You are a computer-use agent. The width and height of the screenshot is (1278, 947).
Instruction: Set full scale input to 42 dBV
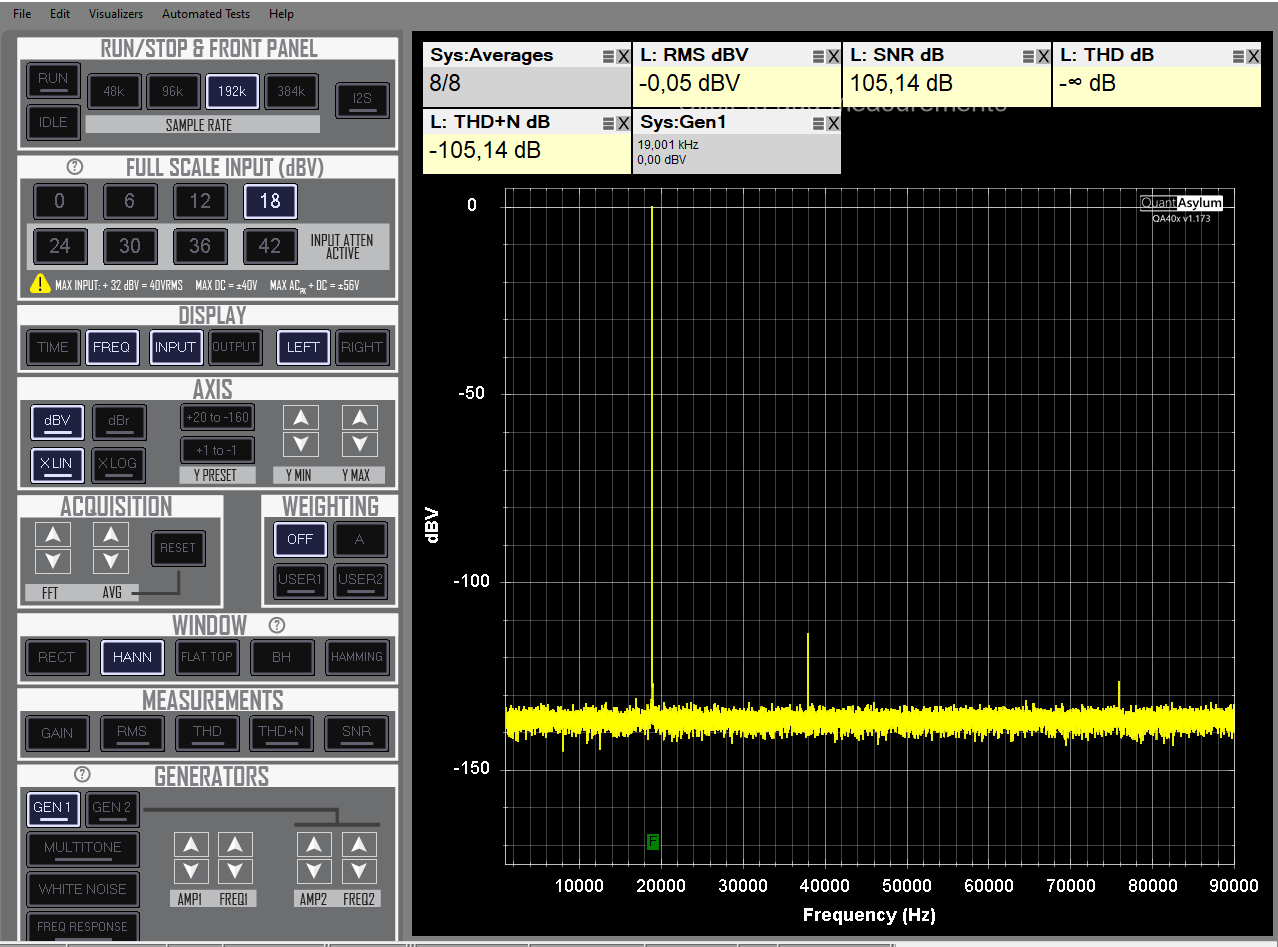tap(270, 245)
